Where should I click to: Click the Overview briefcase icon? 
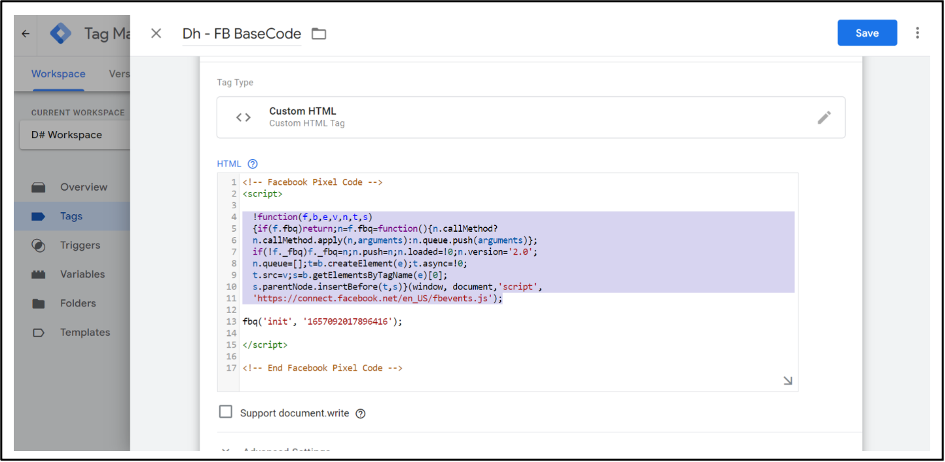pyautogui.click(x=39, y=187)
